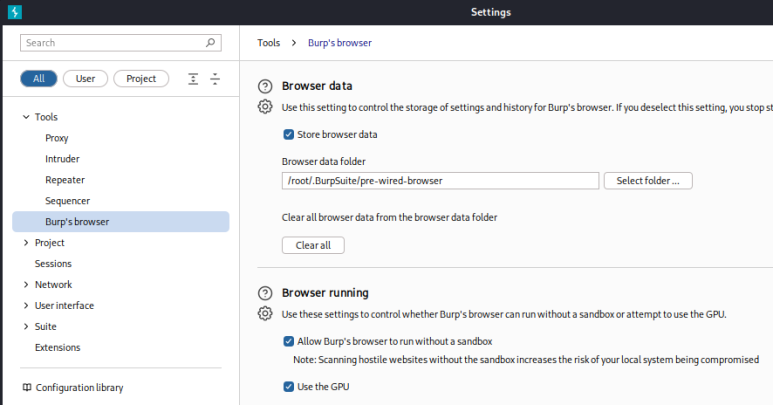Expand the Project tree node
The width and height of the screenshot is (773, 405).
click(26, 242)
